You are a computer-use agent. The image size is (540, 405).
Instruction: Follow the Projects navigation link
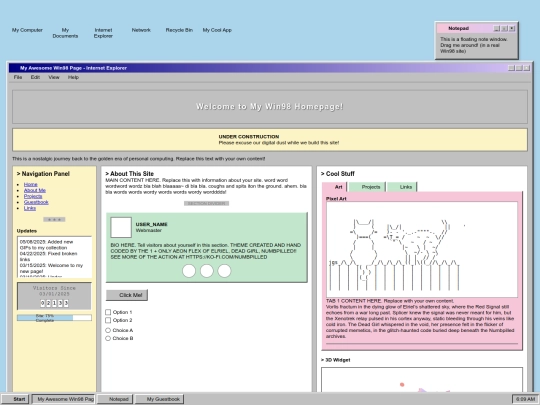(33, 196)
